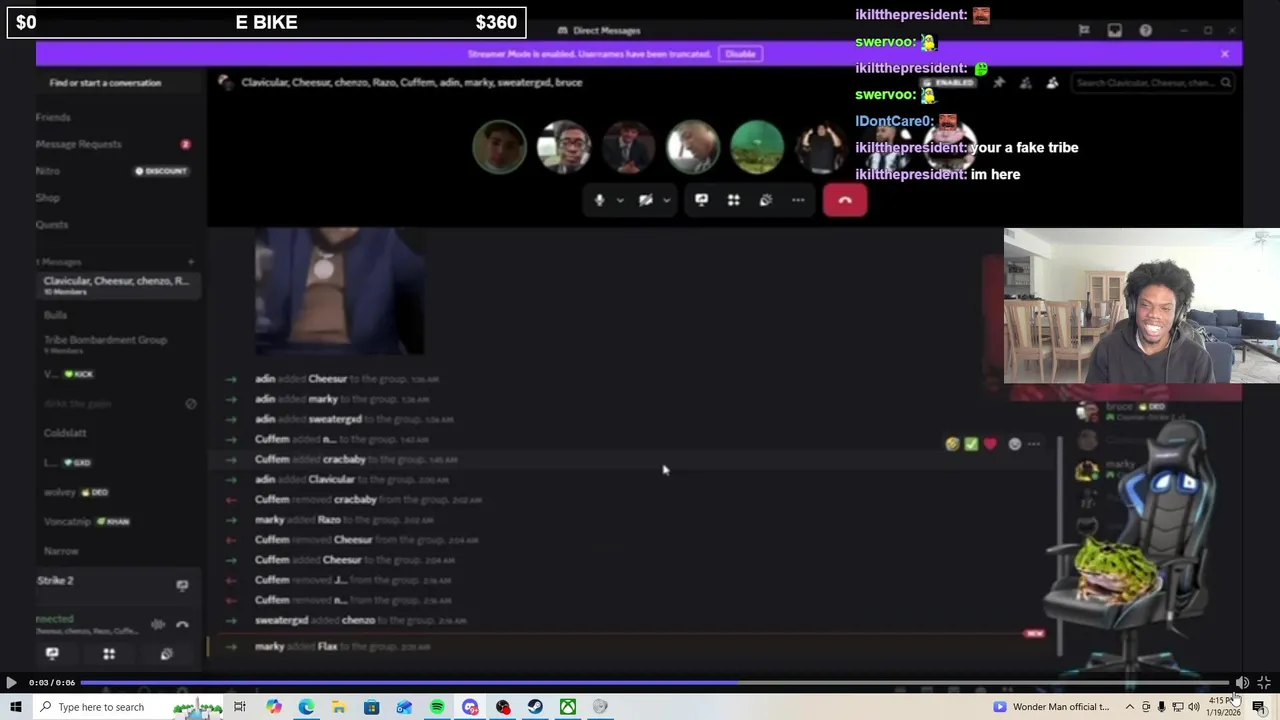
Task: Open Discord help icon
Action: point(1146,31)
